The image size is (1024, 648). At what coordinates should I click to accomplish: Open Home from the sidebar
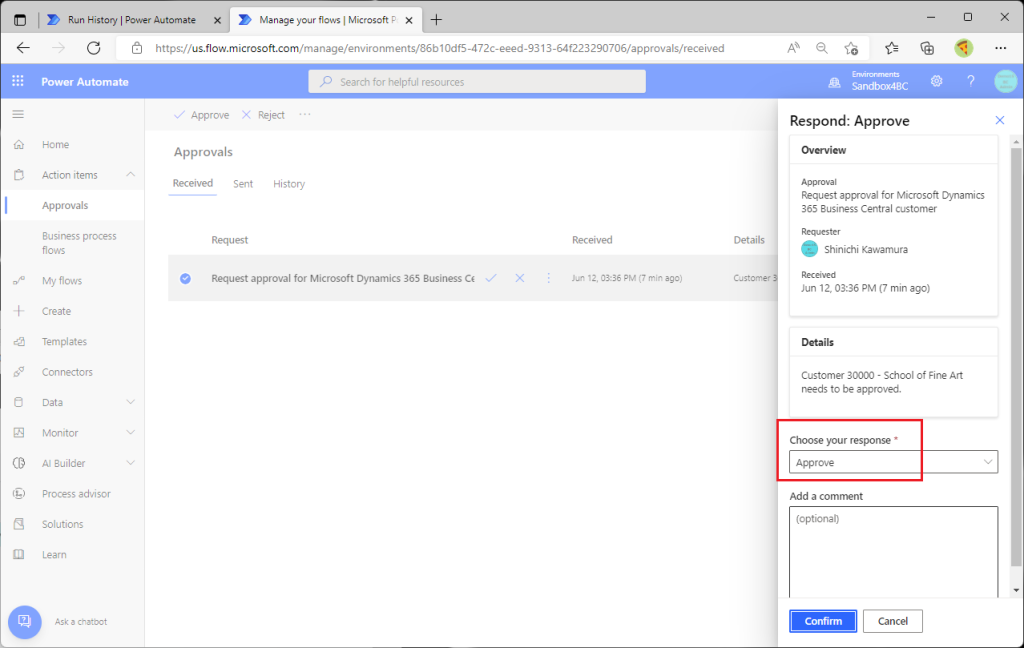56,144
